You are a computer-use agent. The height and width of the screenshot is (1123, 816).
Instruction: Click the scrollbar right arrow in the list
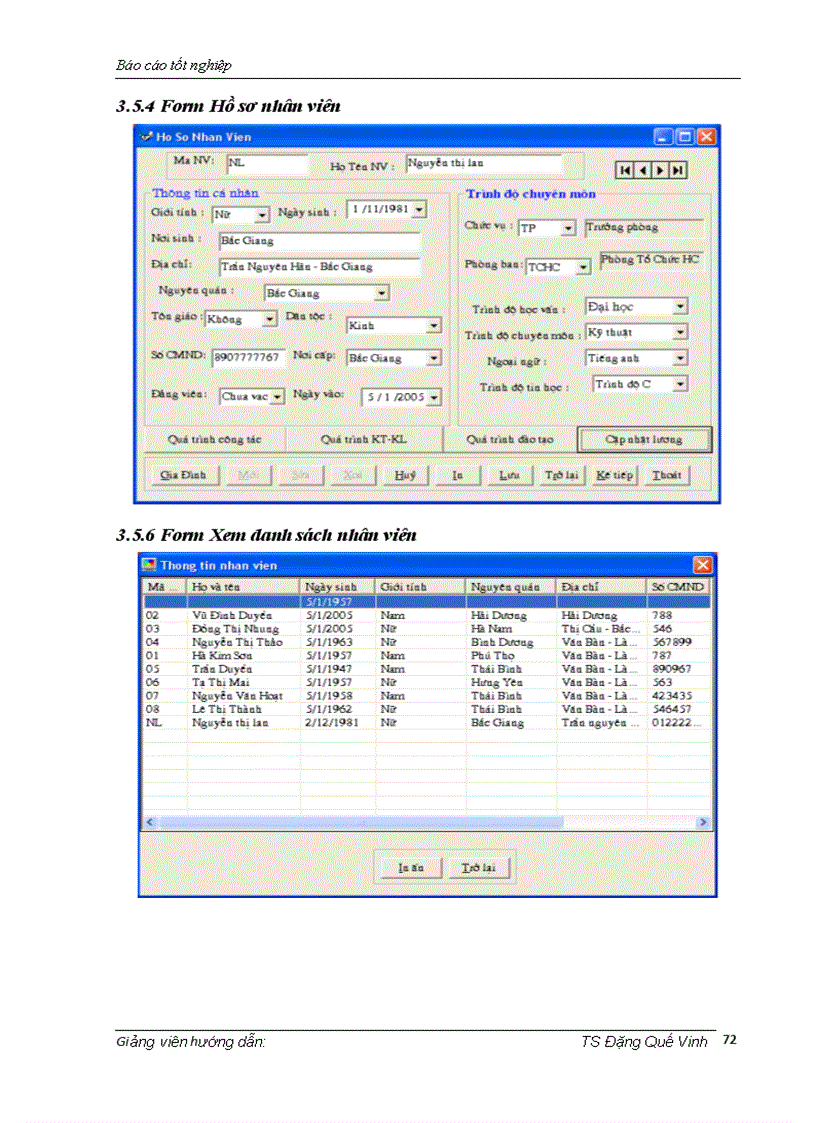(703, 821)
